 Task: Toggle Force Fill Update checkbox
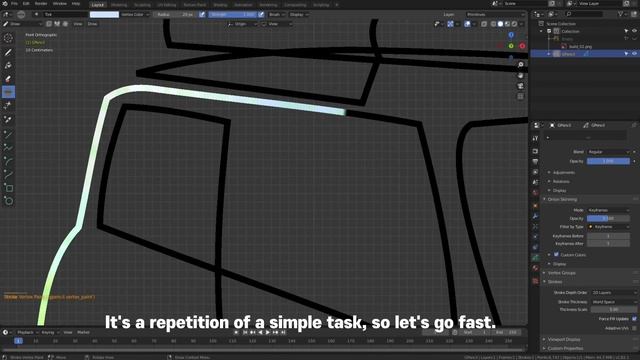[x=634, y=319]
